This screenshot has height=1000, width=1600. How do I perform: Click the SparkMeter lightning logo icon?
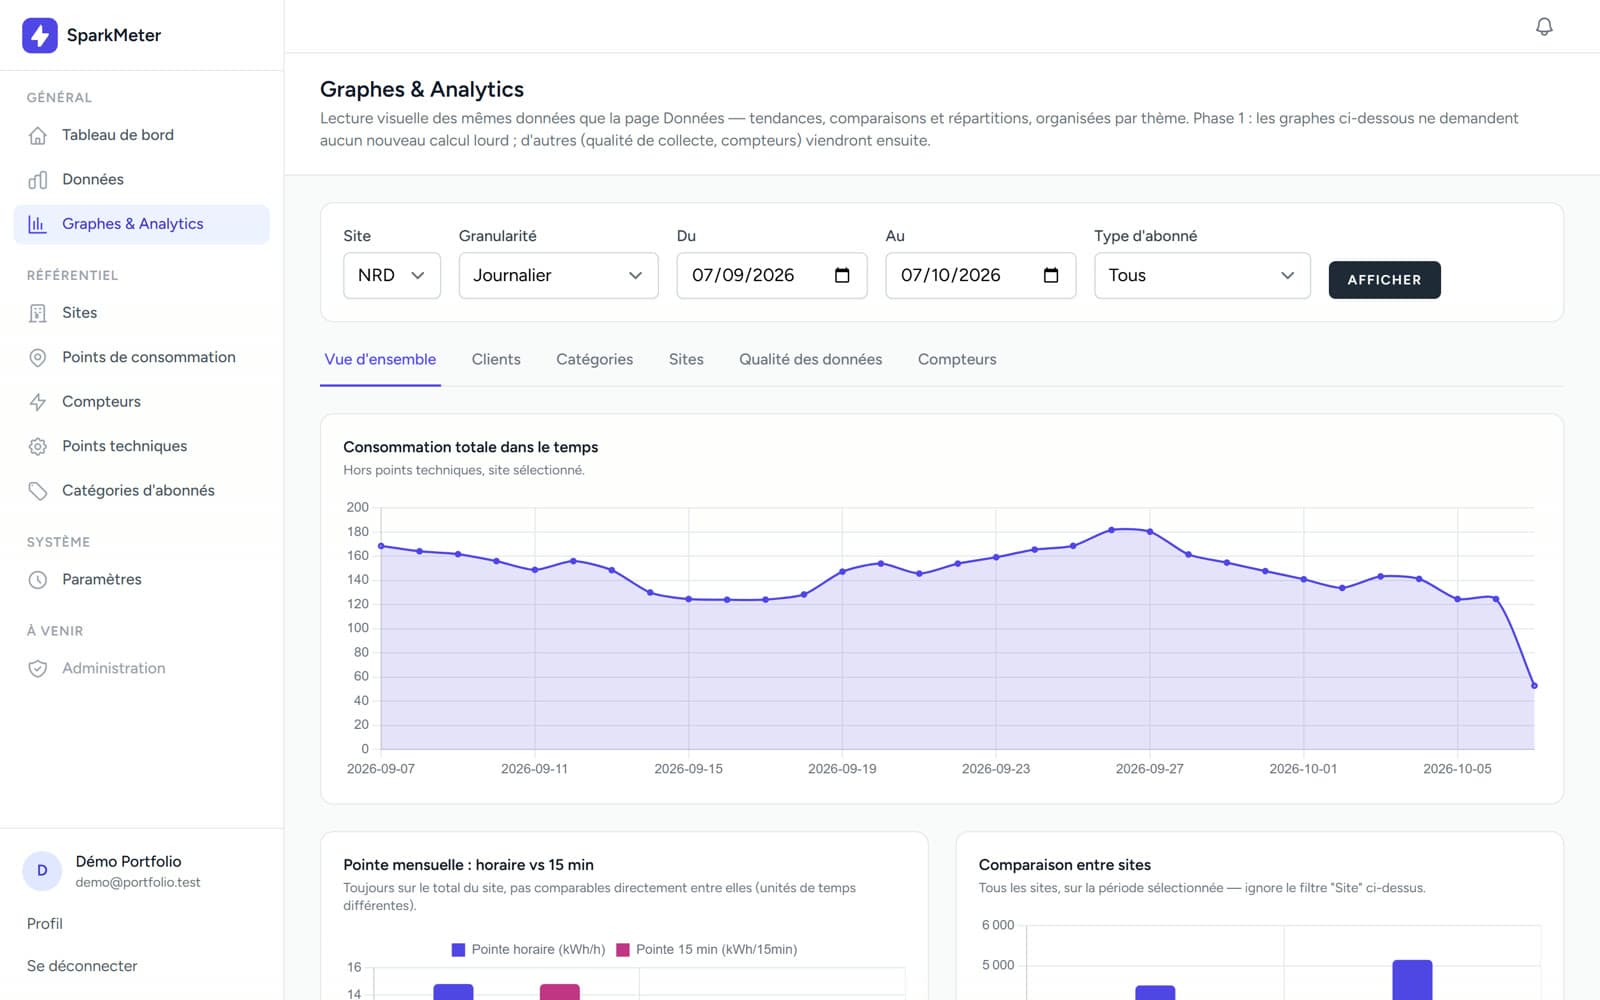[39, 35]
